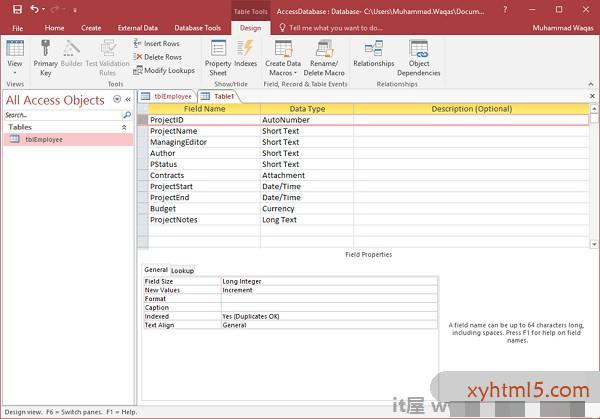Open Quick Access Toolbar customize dropdown

point(75,10)
